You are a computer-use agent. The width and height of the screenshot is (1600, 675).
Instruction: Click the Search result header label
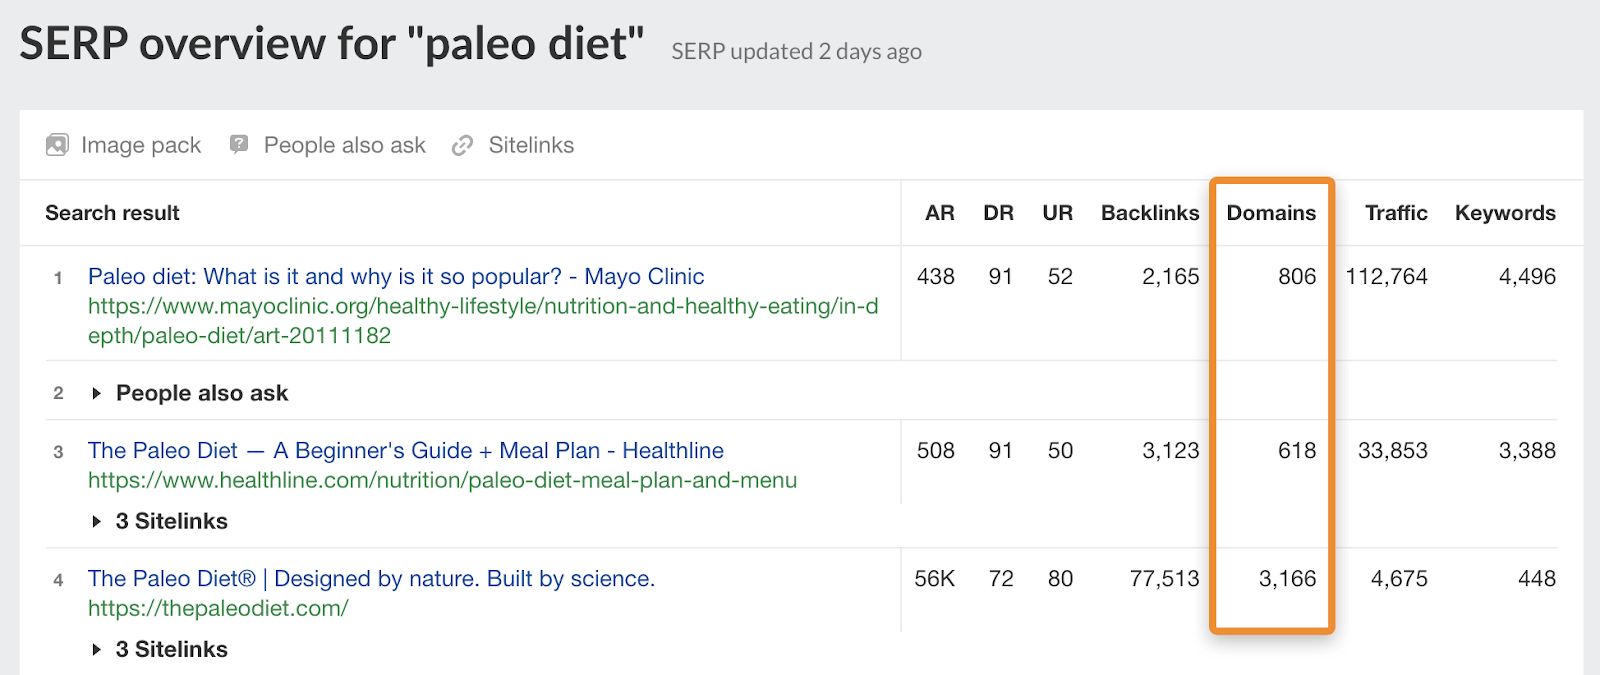click(112, 212)
